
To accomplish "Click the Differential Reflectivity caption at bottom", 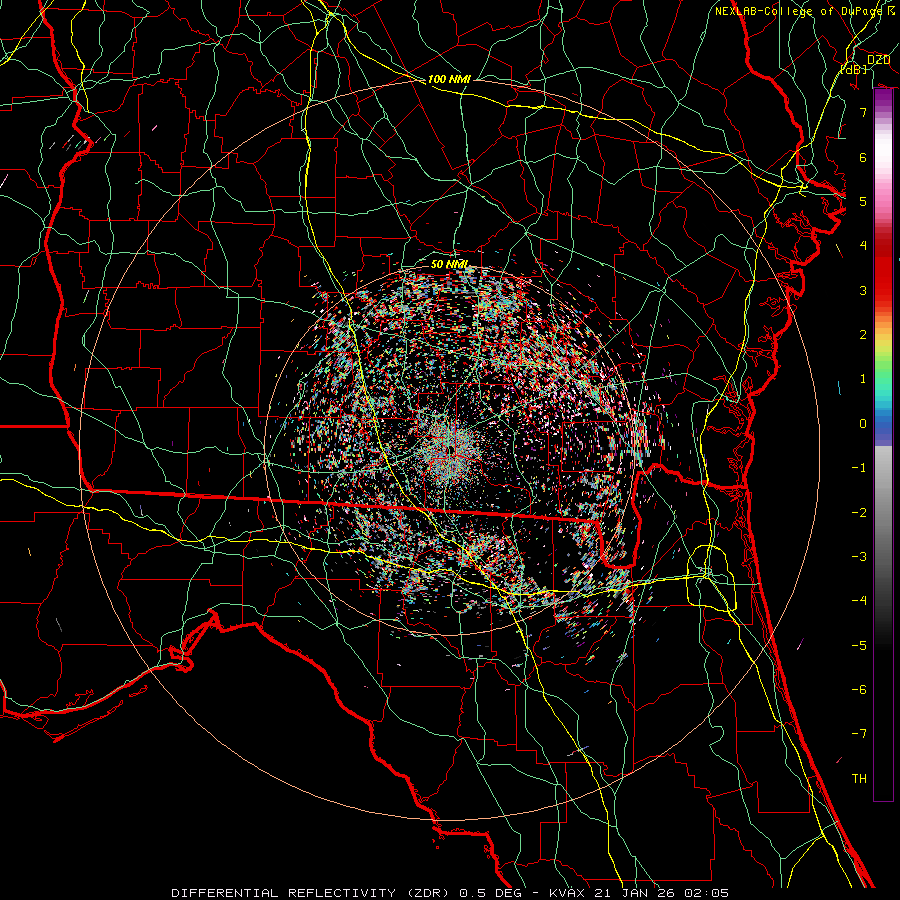I will (x=450, y=893).
